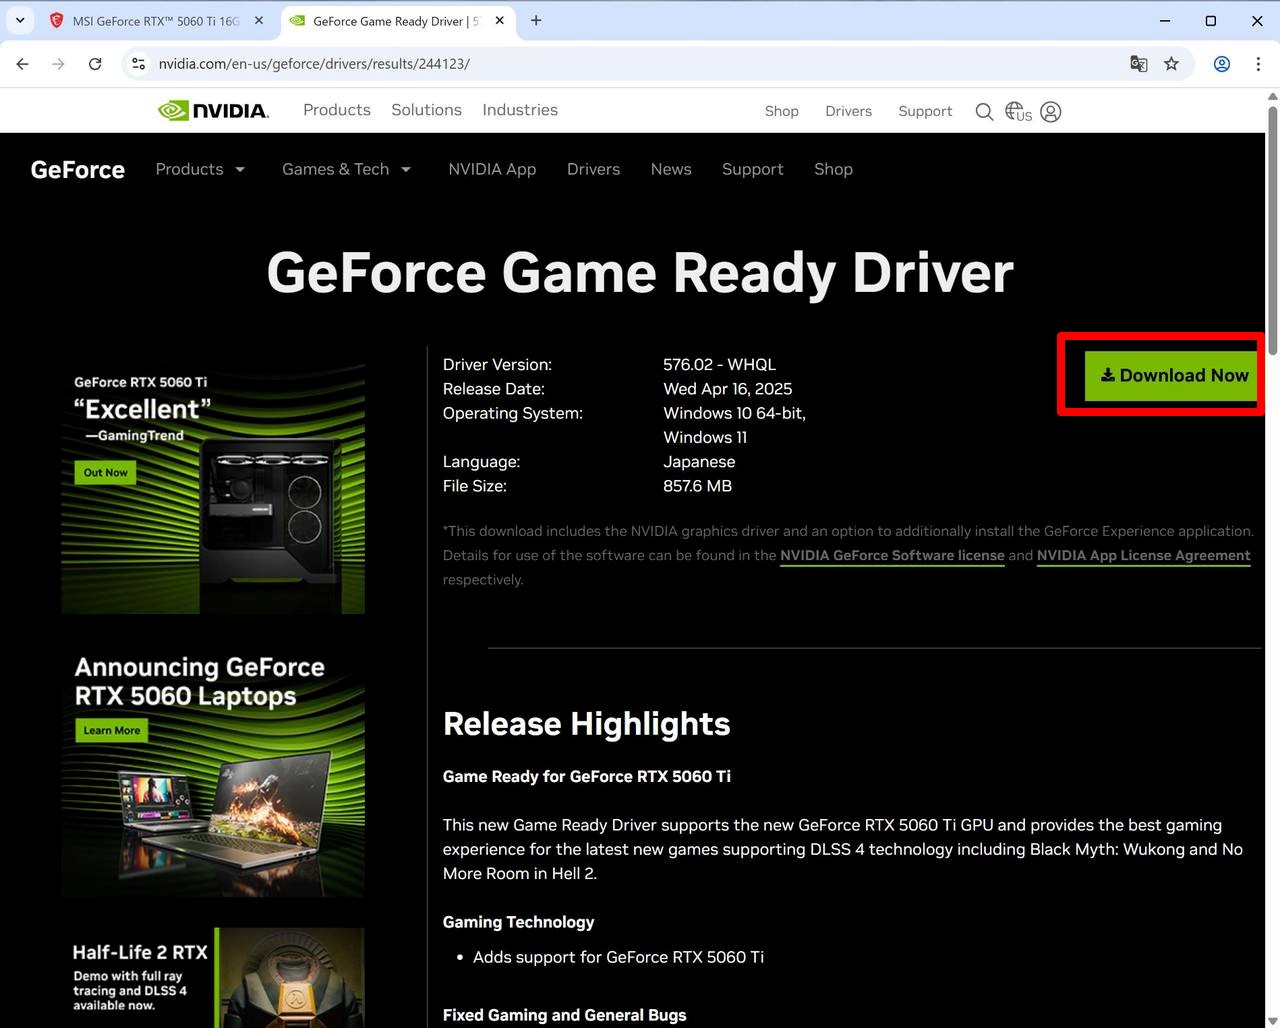Click file size 857.6 MB value
Viewport: 1280px width, 1028px height.
click(x=697, y=486)
